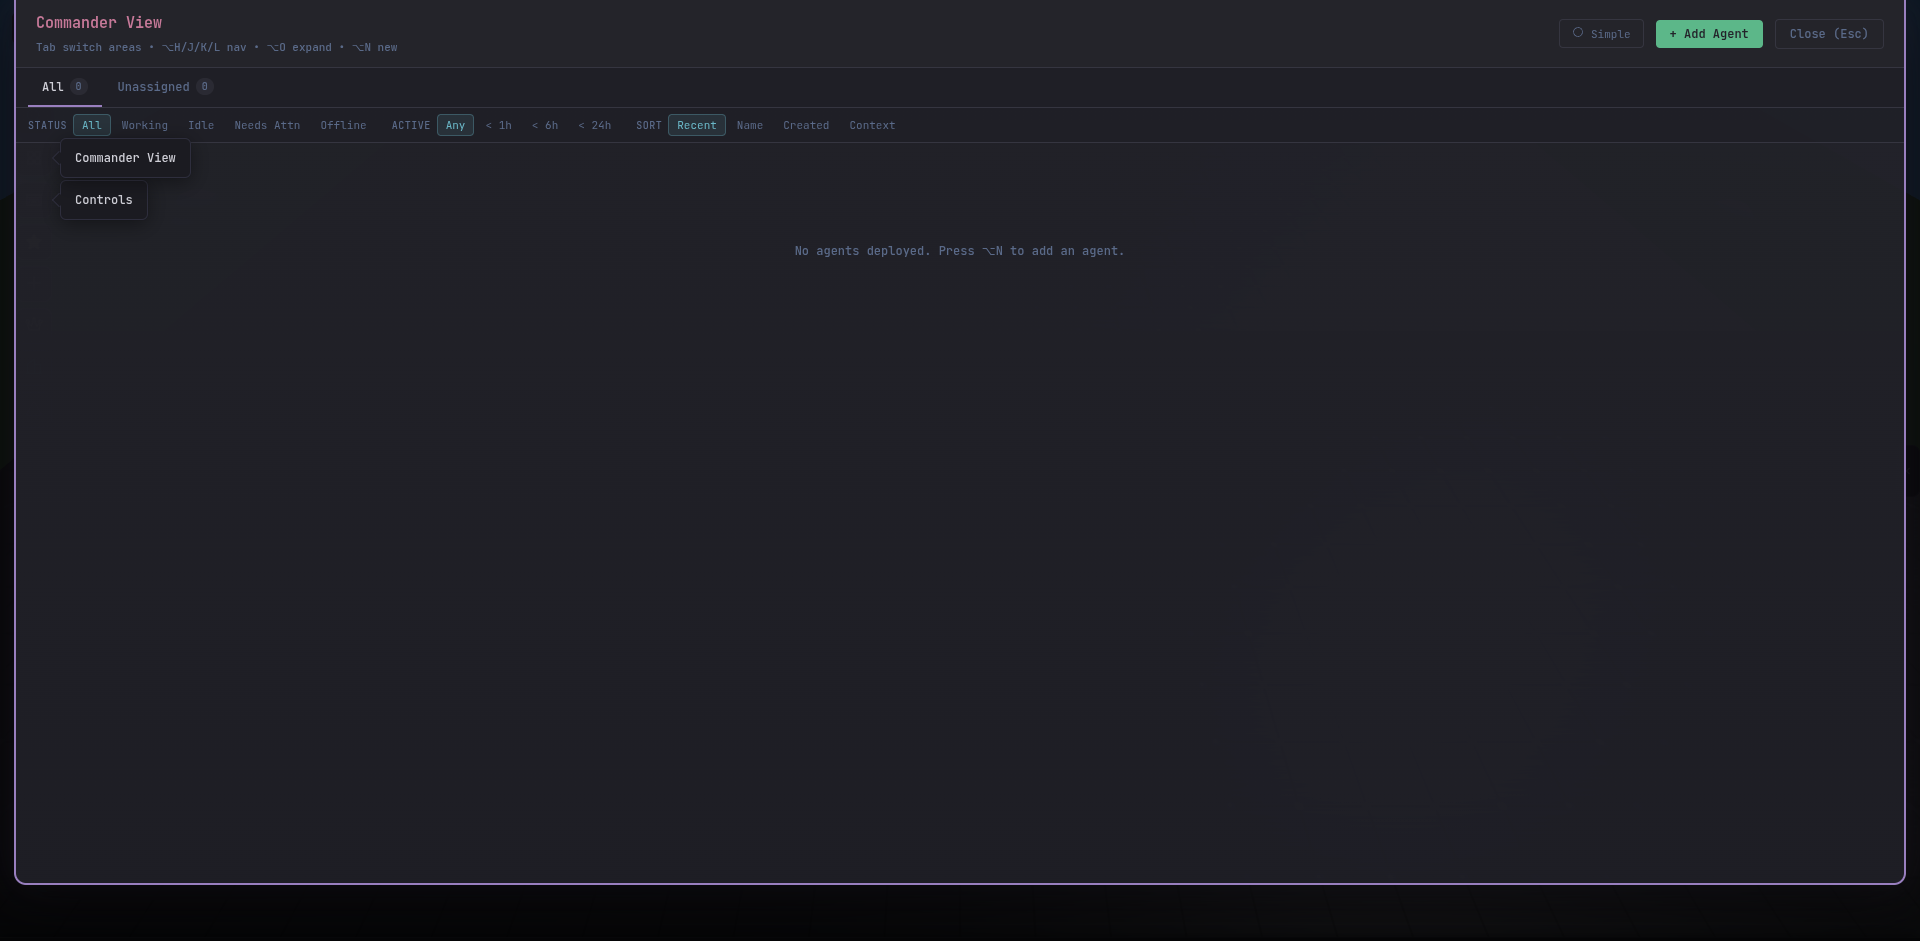1920x941 pixels.
Task: Switch to the All agents tab
Action: pos(64,87)
